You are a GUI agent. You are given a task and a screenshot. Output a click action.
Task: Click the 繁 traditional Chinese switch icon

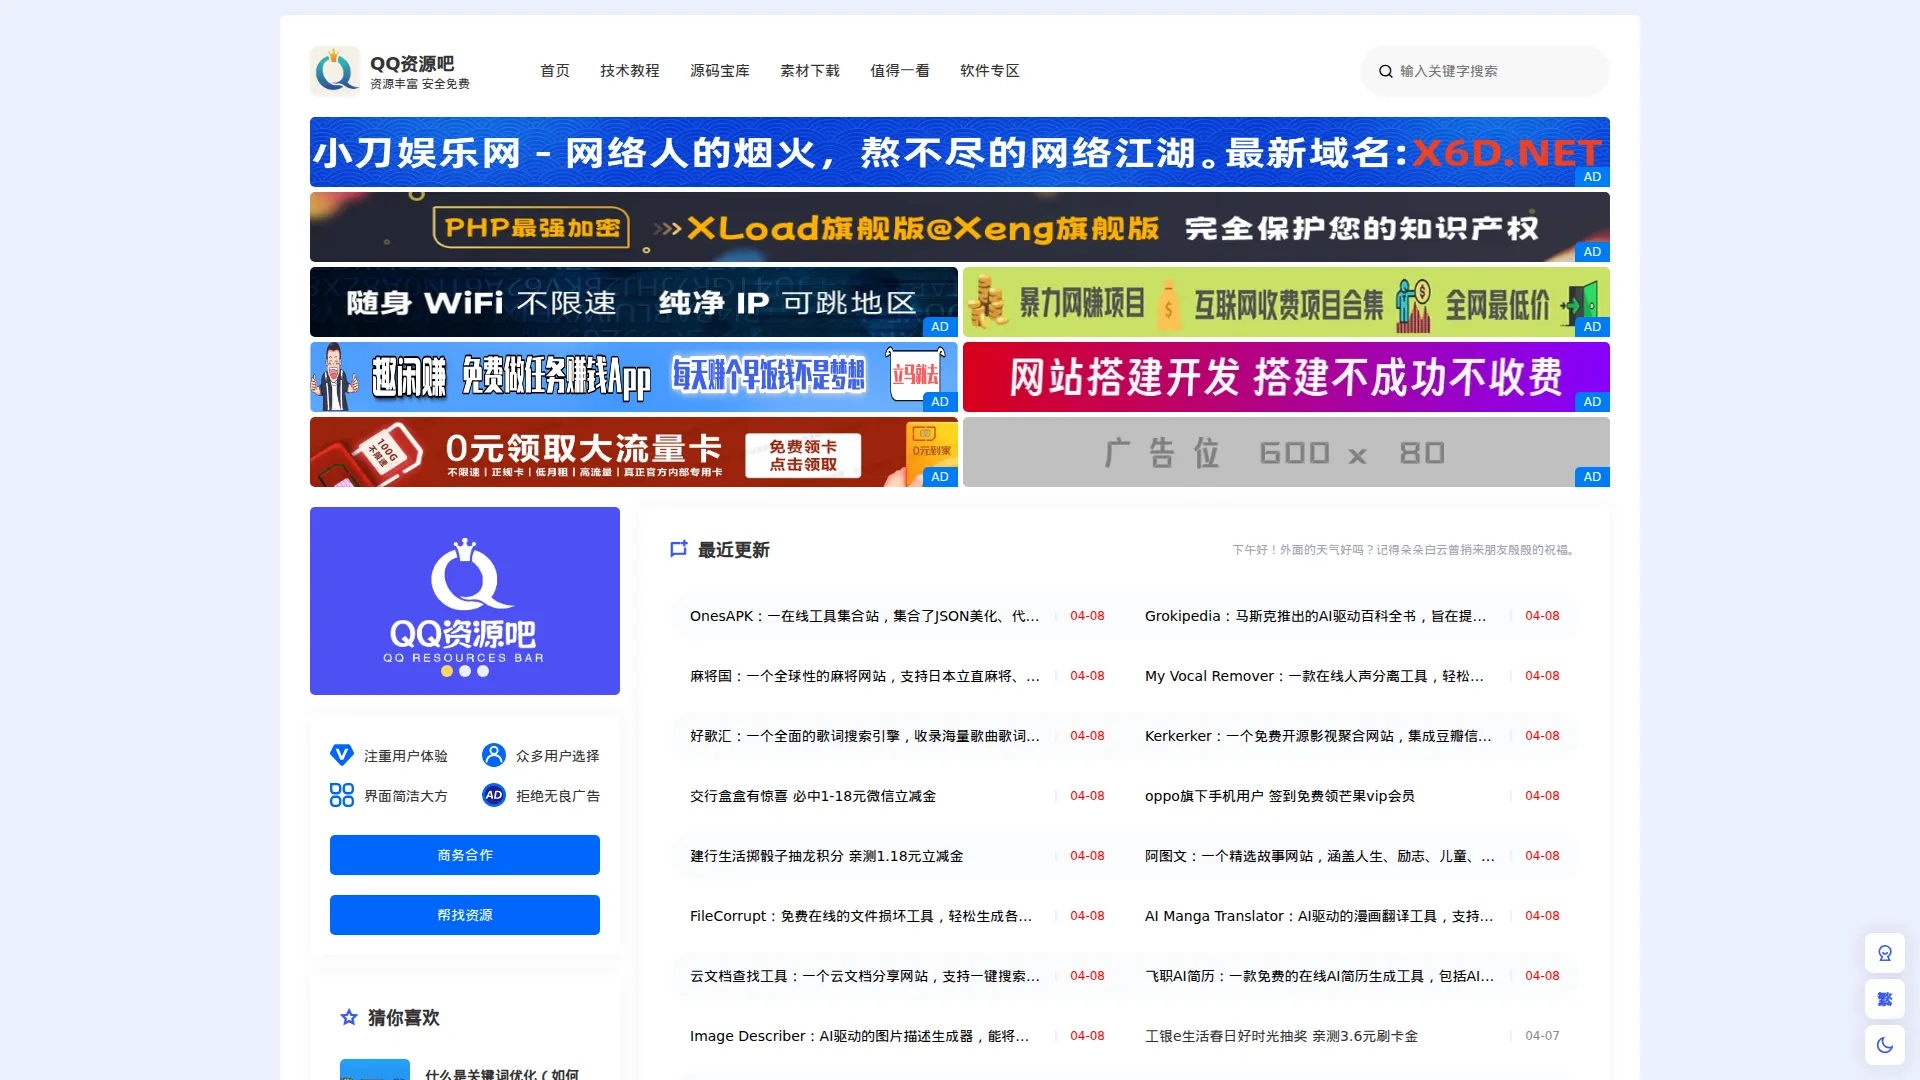pos(1884,999)
